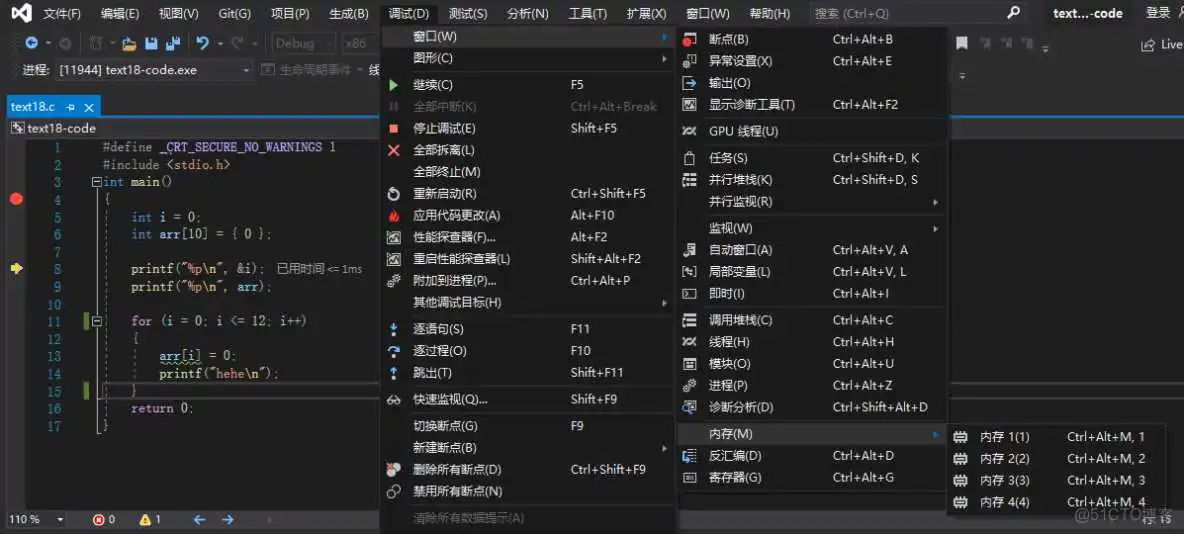Viewport: 1184px width, 534px height.
Task: Click the Save All toolbar icon
Action: pyautogui.click(x=172, y=44)
